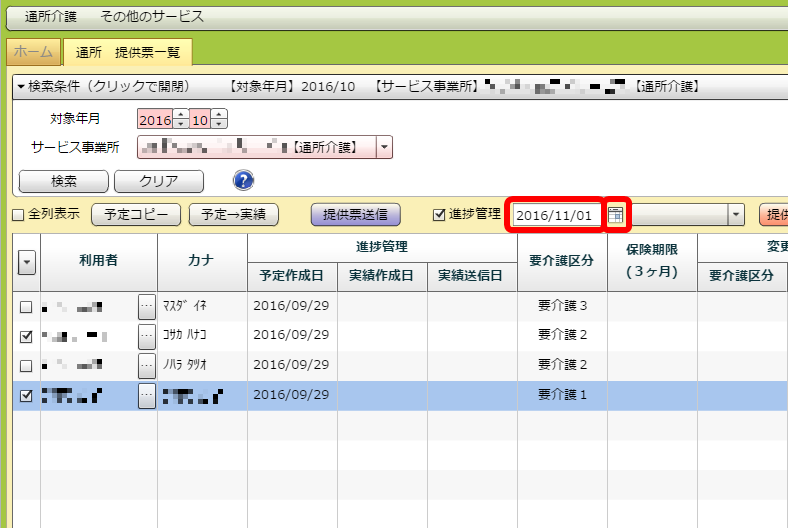Open the dropdown right of the date field
The image size is (788, 528).
[737, 214]
